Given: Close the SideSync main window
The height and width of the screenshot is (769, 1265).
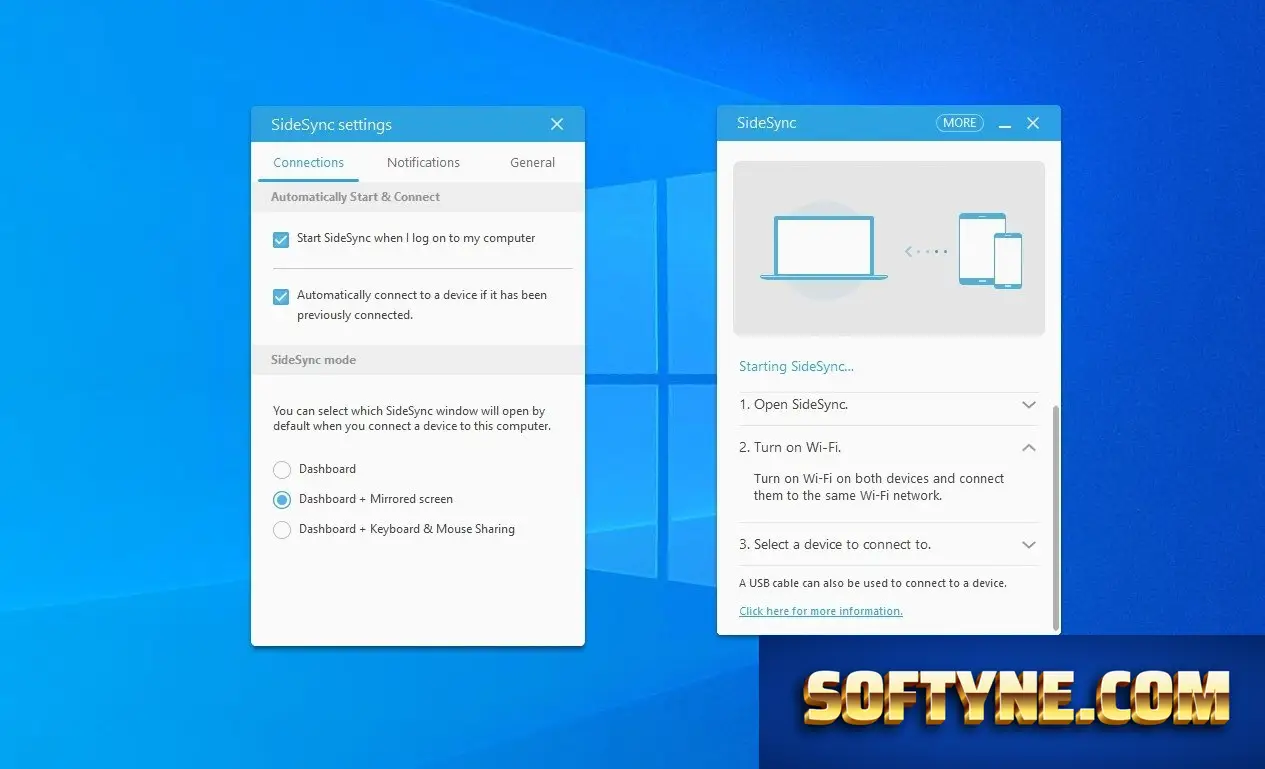Looking at the screenshot, I should [x=1033, y=123].
